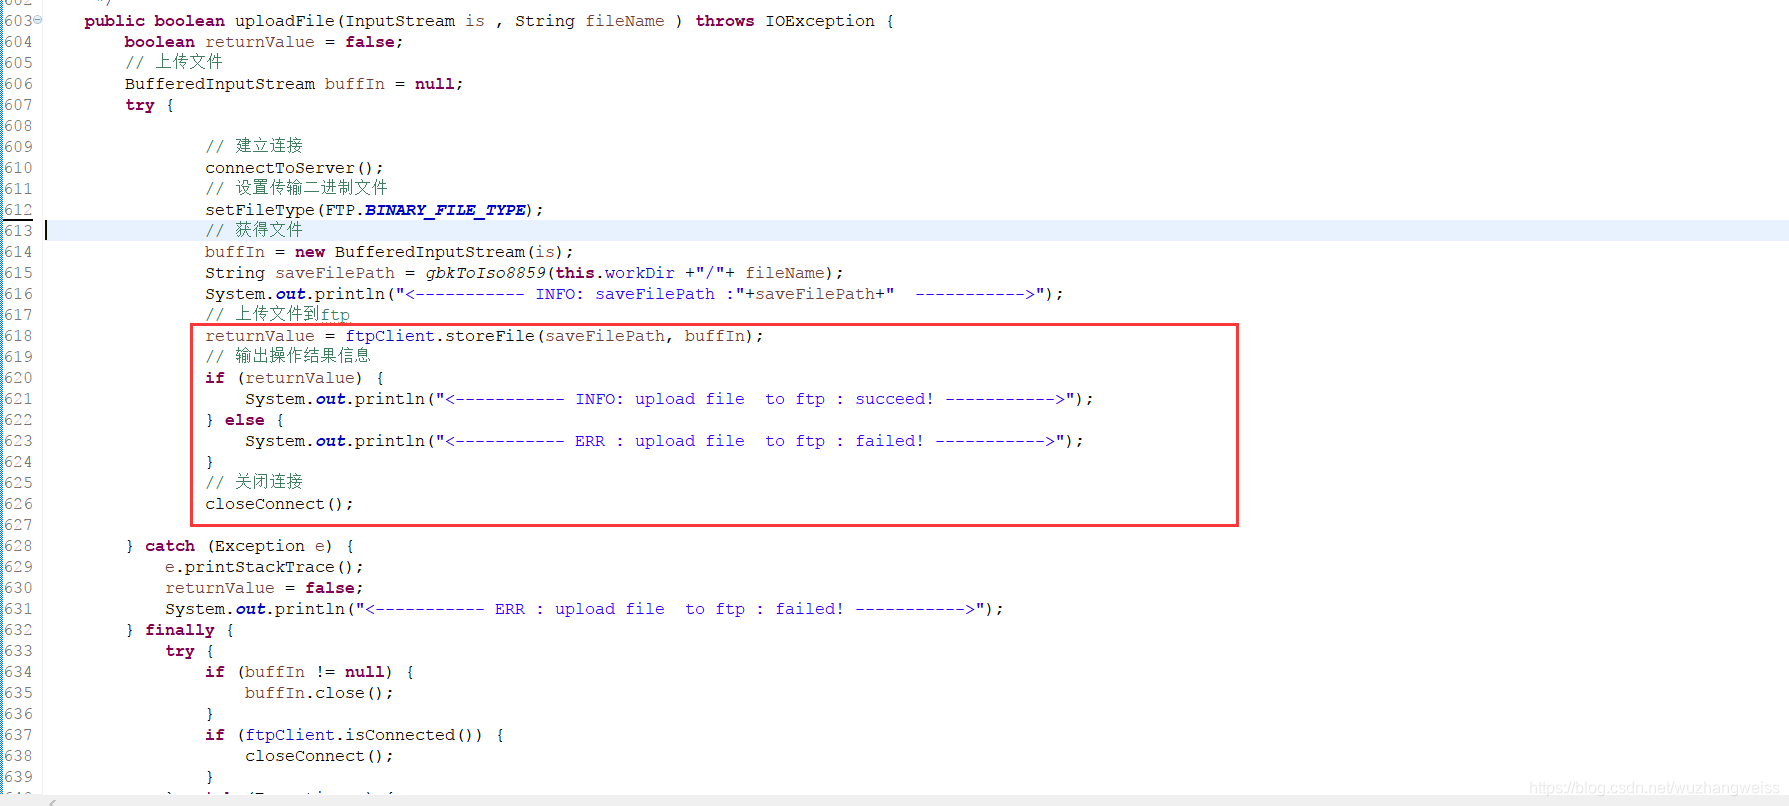Click the uploadFile method name
The height and width of the screenshot is (806, 1789).
pyautogui.click(x=285, y=21)
